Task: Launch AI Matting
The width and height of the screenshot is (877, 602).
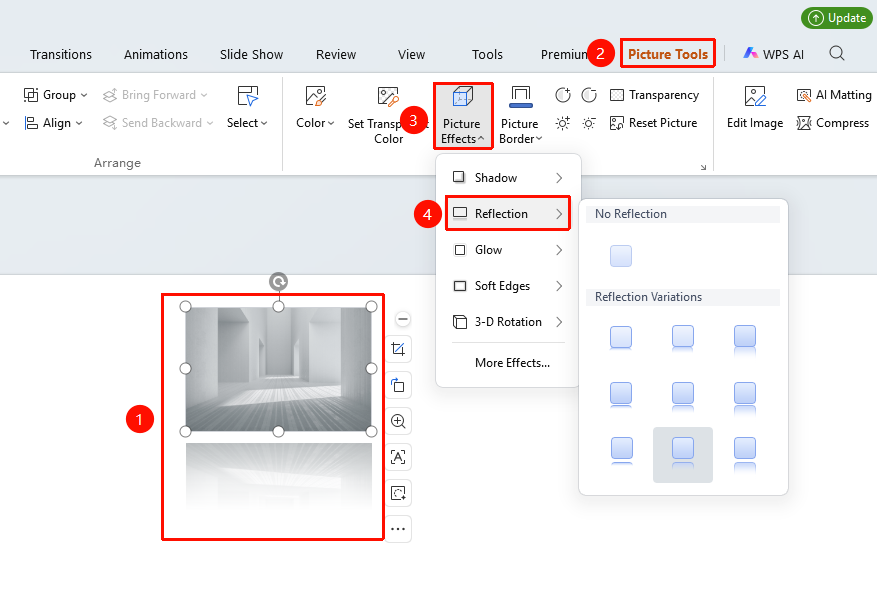Action: click(x=833, y=95)
